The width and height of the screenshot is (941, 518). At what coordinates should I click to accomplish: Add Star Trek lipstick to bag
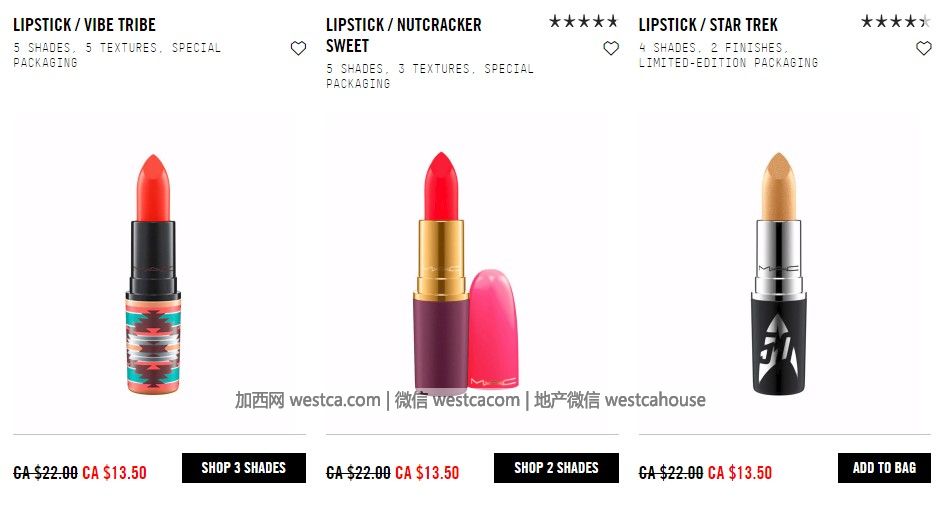coord(885,468)
